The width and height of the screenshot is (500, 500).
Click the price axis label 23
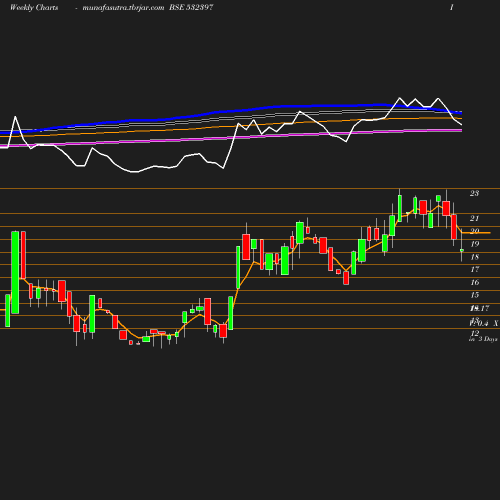coord(474,193)
